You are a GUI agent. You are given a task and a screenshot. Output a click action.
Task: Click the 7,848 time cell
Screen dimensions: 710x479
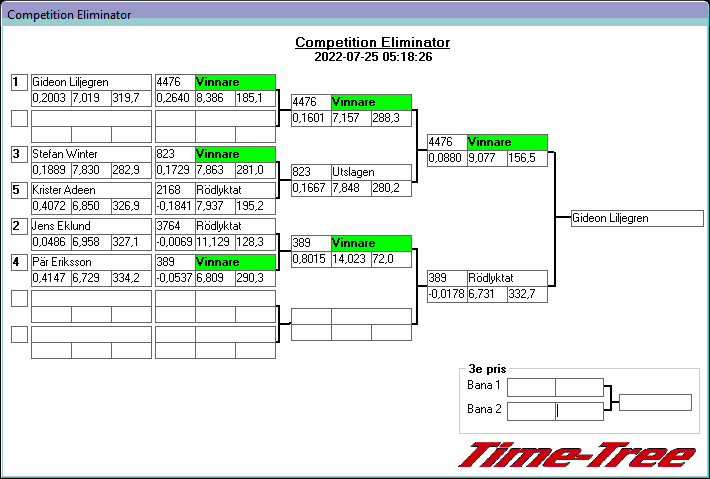pyautogui.click(x=351, y=188)
